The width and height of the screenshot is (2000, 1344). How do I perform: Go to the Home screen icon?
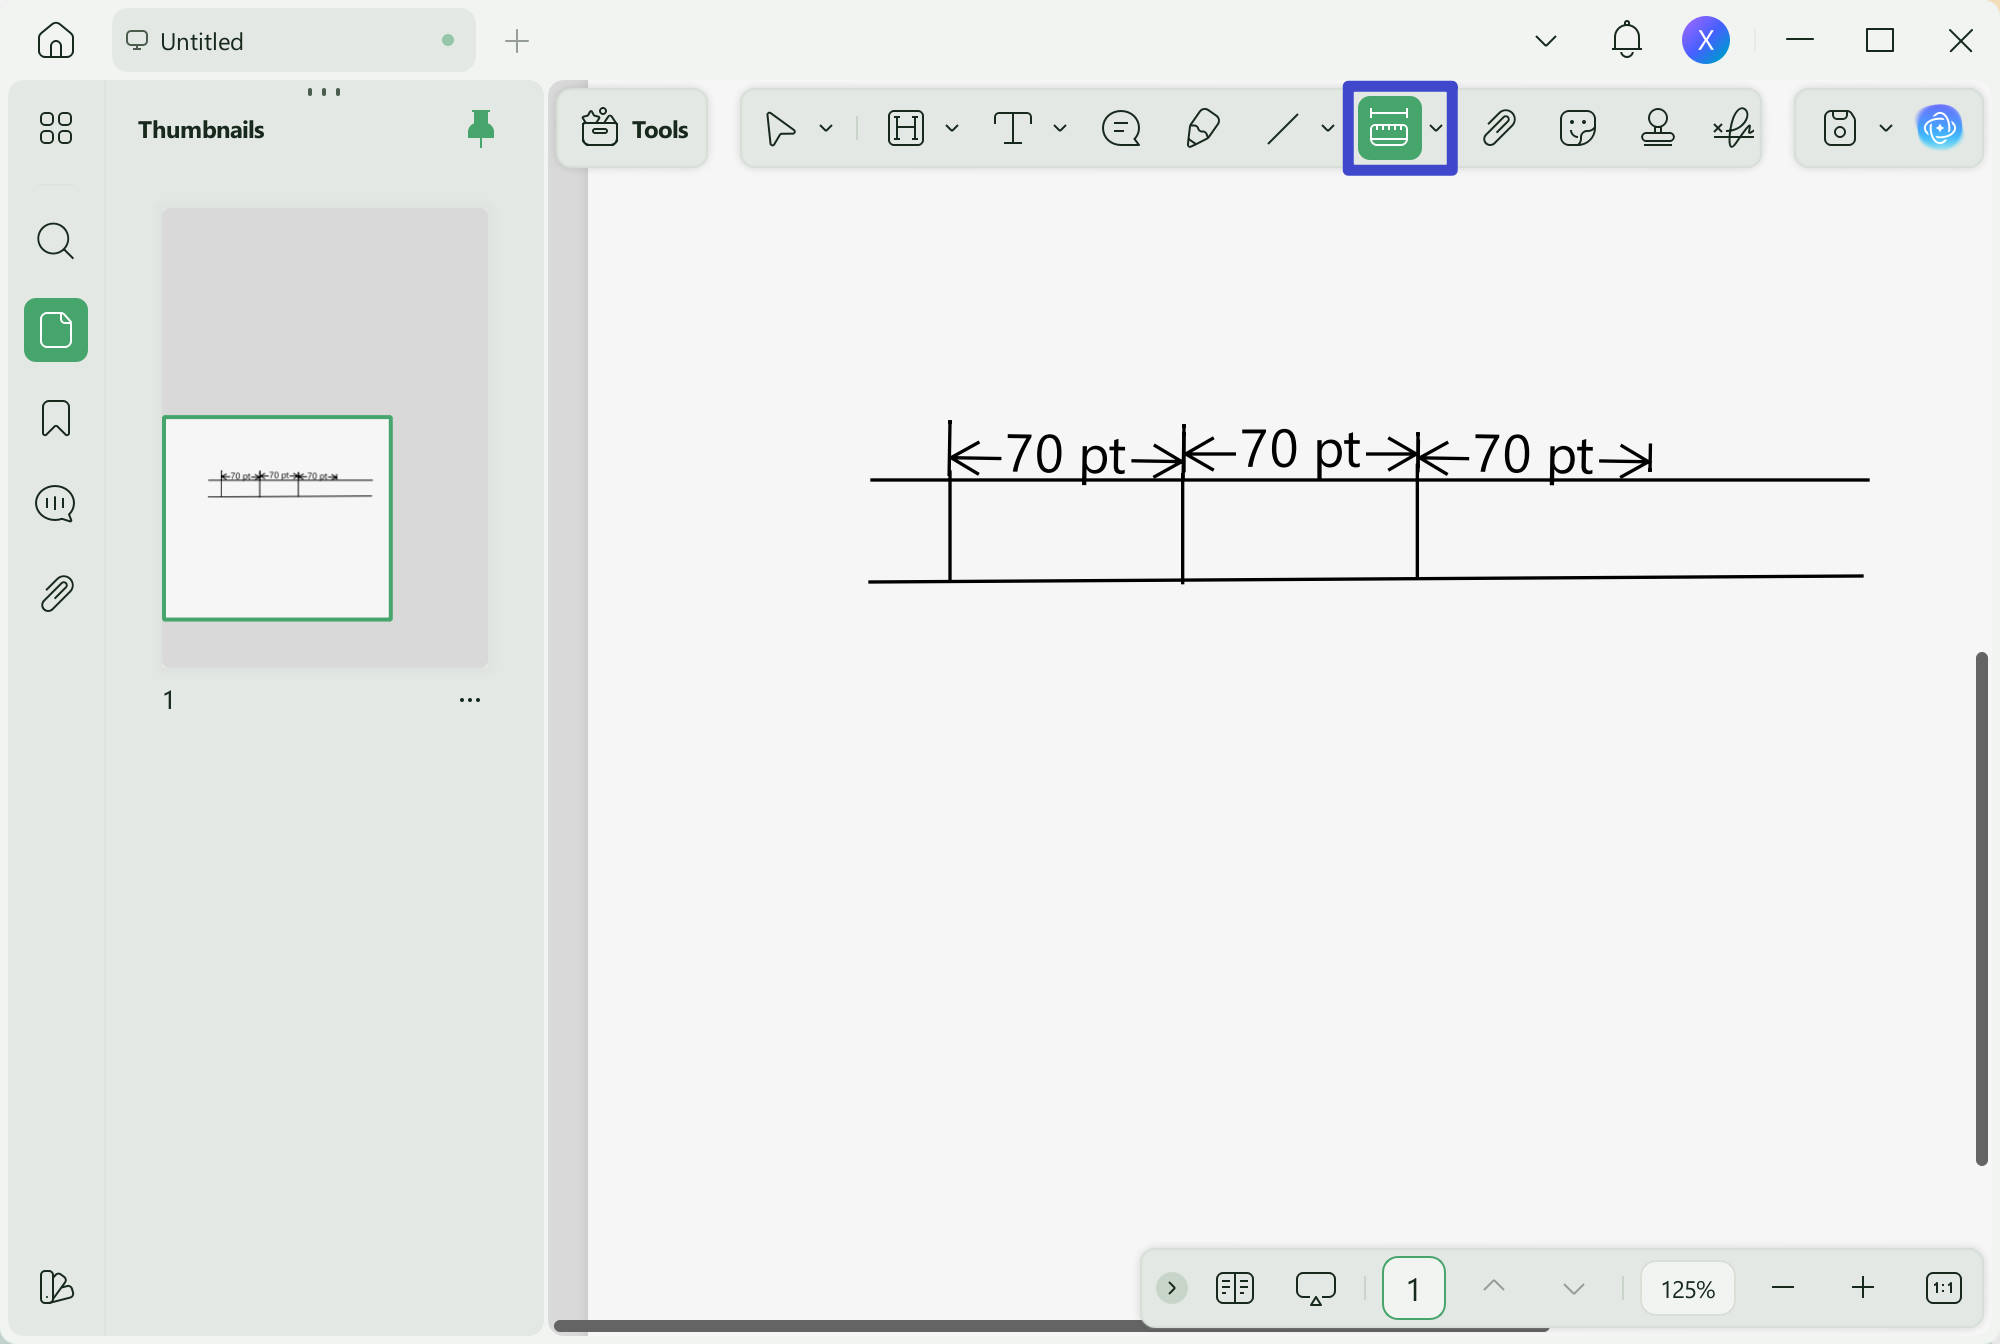point(56,41)
